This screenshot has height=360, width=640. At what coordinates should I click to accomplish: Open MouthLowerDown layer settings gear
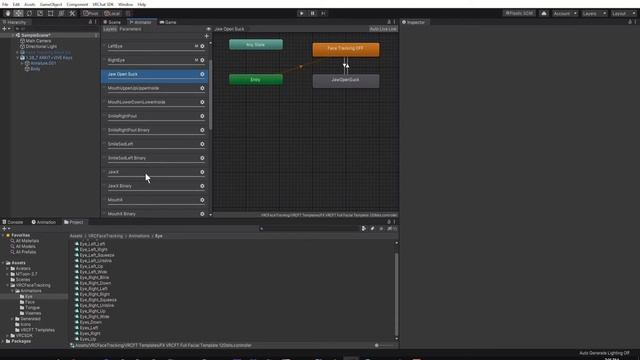point(202,102)
